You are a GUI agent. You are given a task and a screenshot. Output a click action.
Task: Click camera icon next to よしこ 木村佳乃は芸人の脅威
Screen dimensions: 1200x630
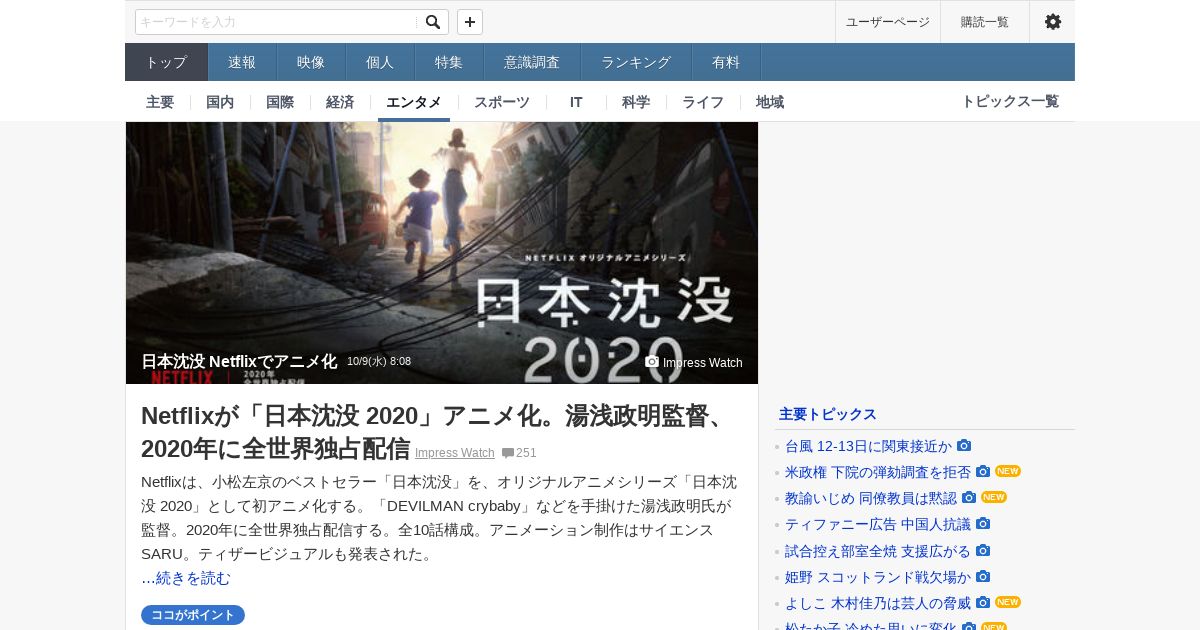(983, 603)
